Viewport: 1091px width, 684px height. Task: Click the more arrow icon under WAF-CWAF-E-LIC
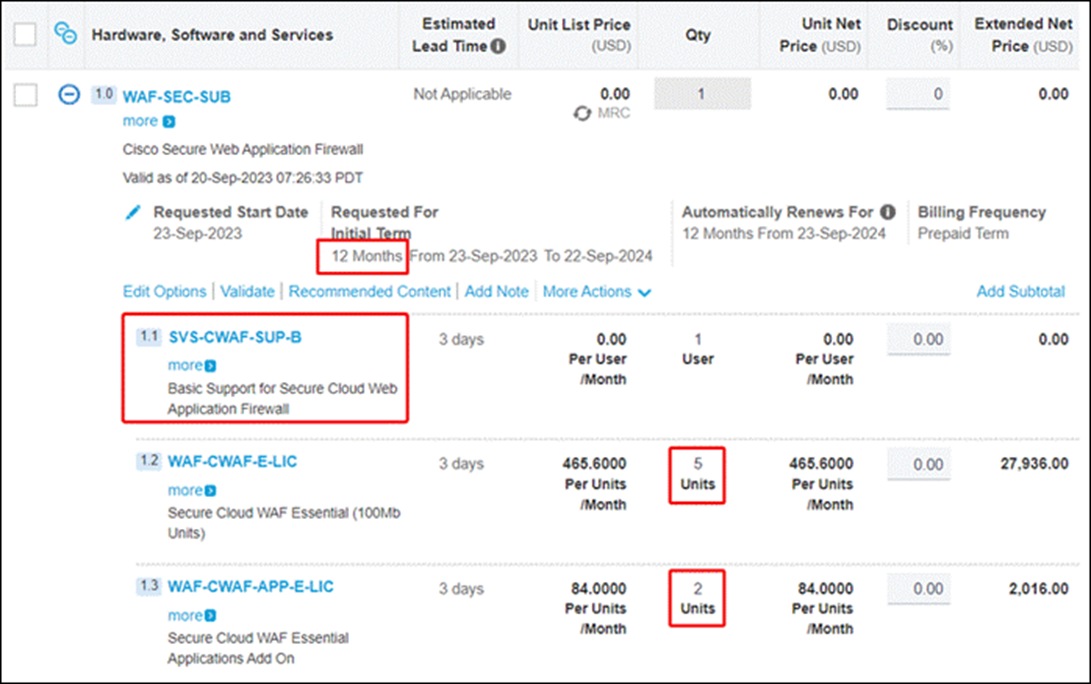pyautogui.click(x=210, y=491)
